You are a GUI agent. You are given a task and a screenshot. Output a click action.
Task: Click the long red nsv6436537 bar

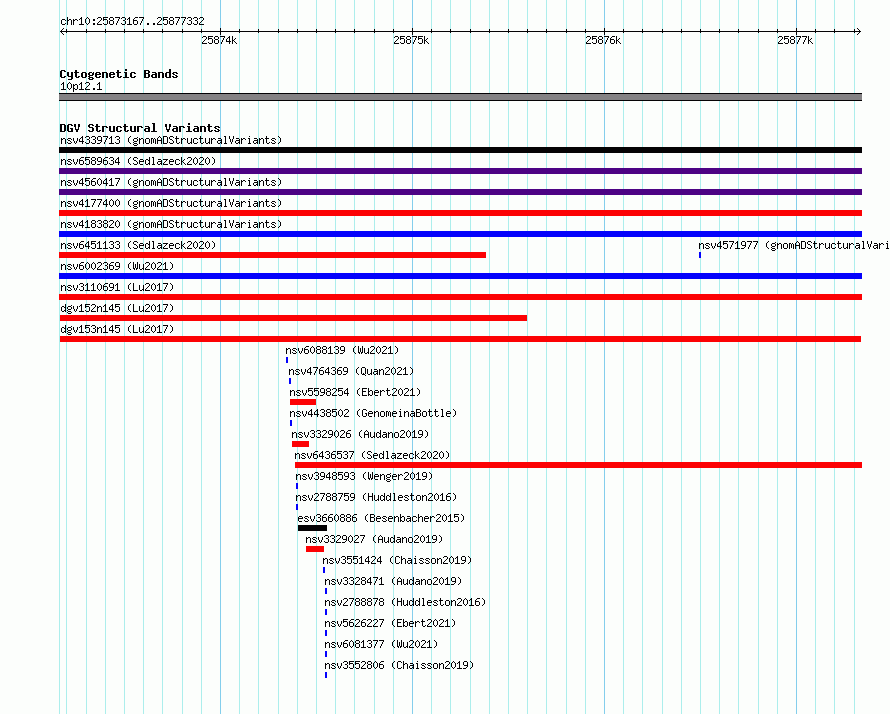coord(578,465)
